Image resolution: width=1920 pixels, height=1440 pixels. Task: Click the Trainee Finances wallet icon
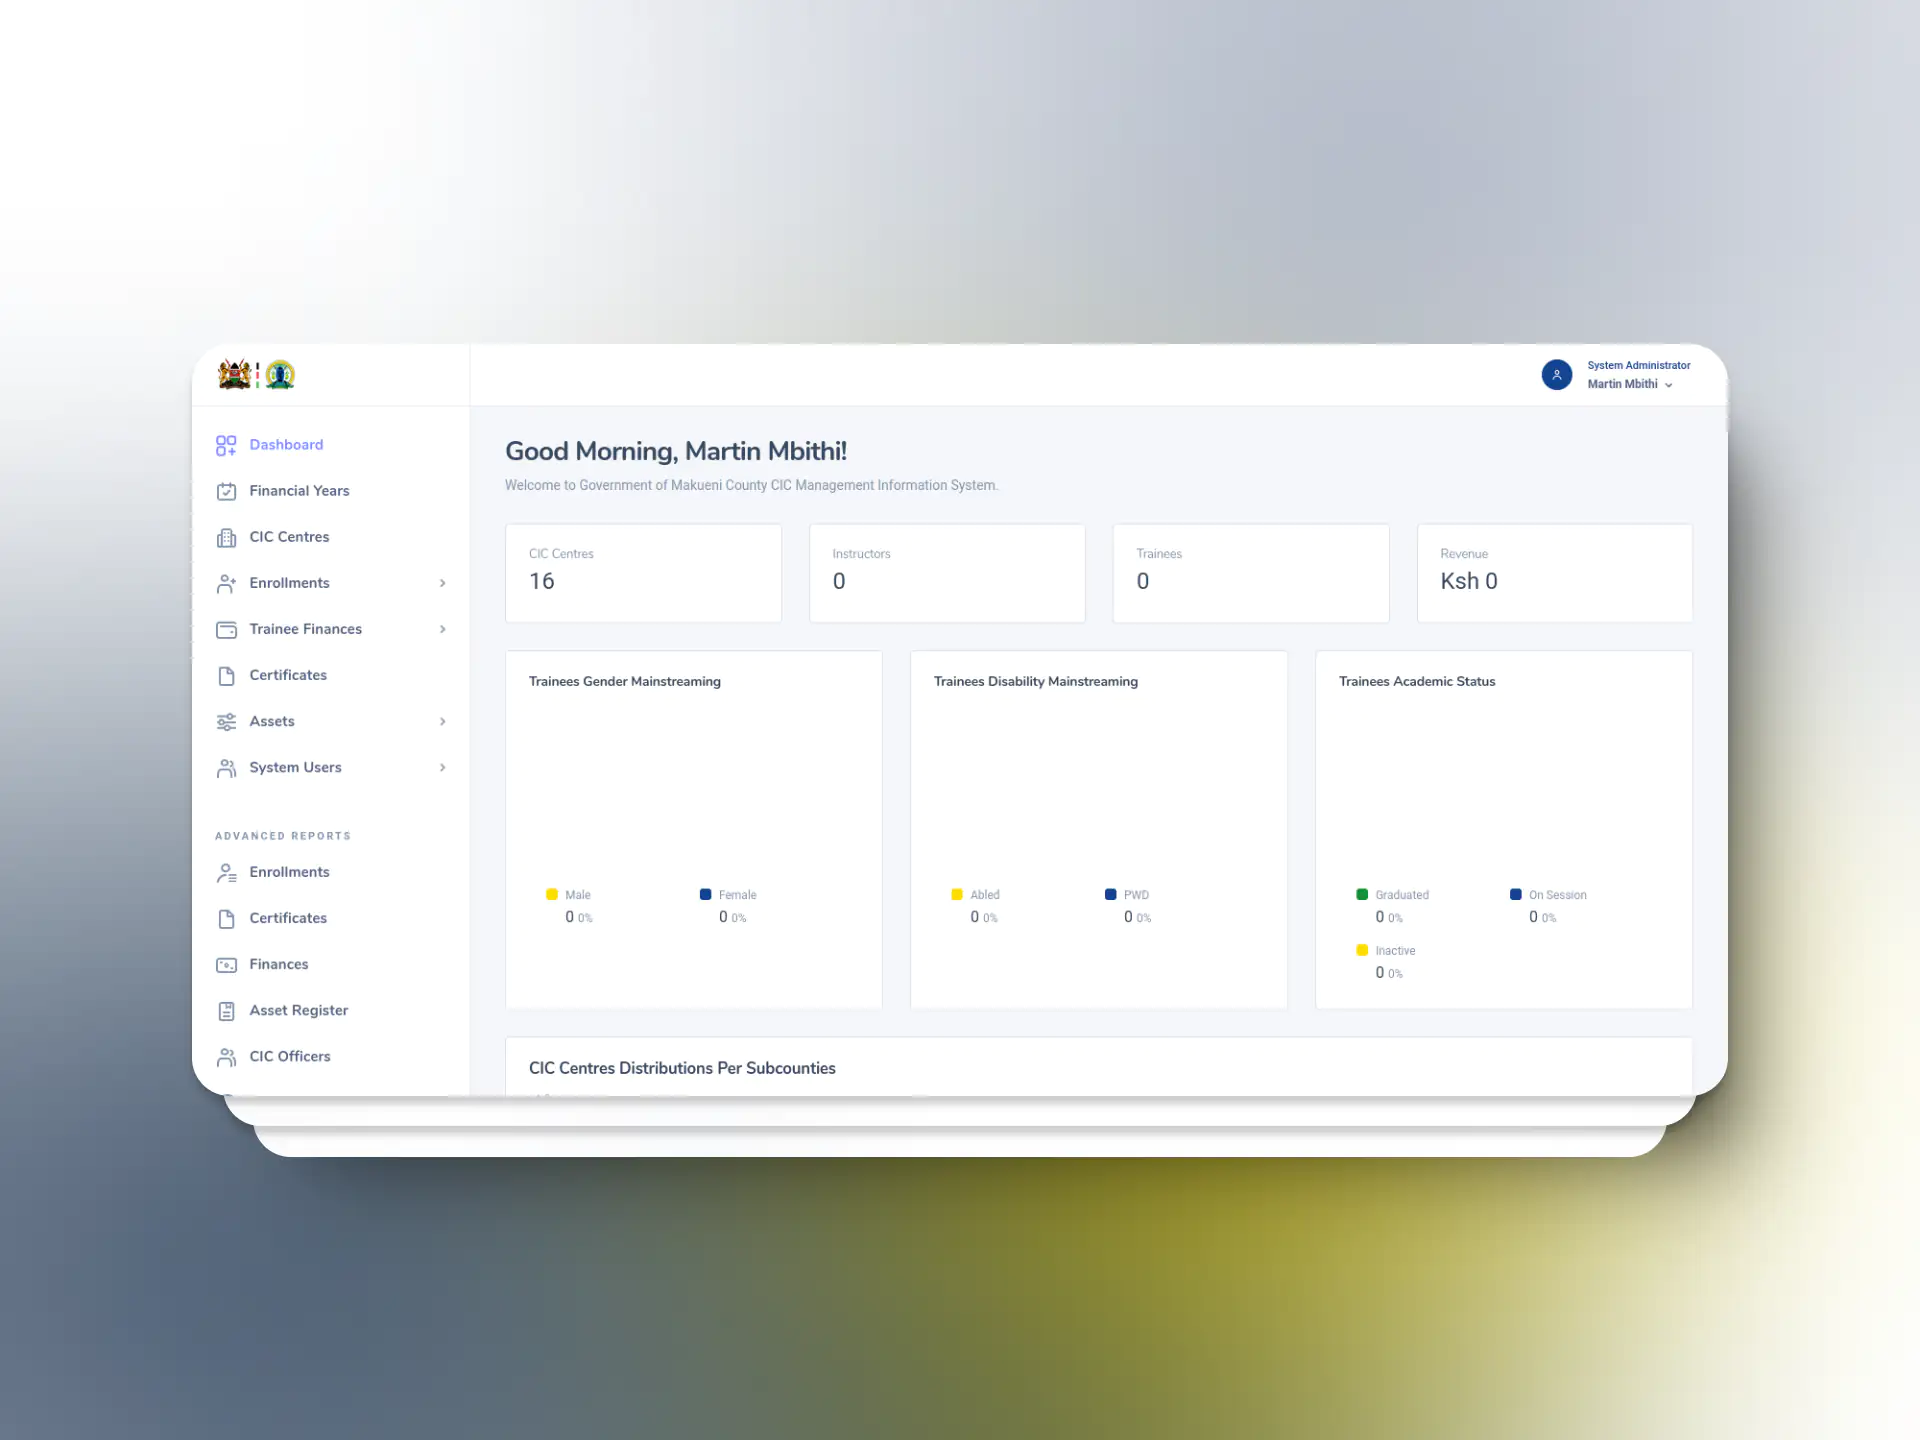click(x=226, y=630)
